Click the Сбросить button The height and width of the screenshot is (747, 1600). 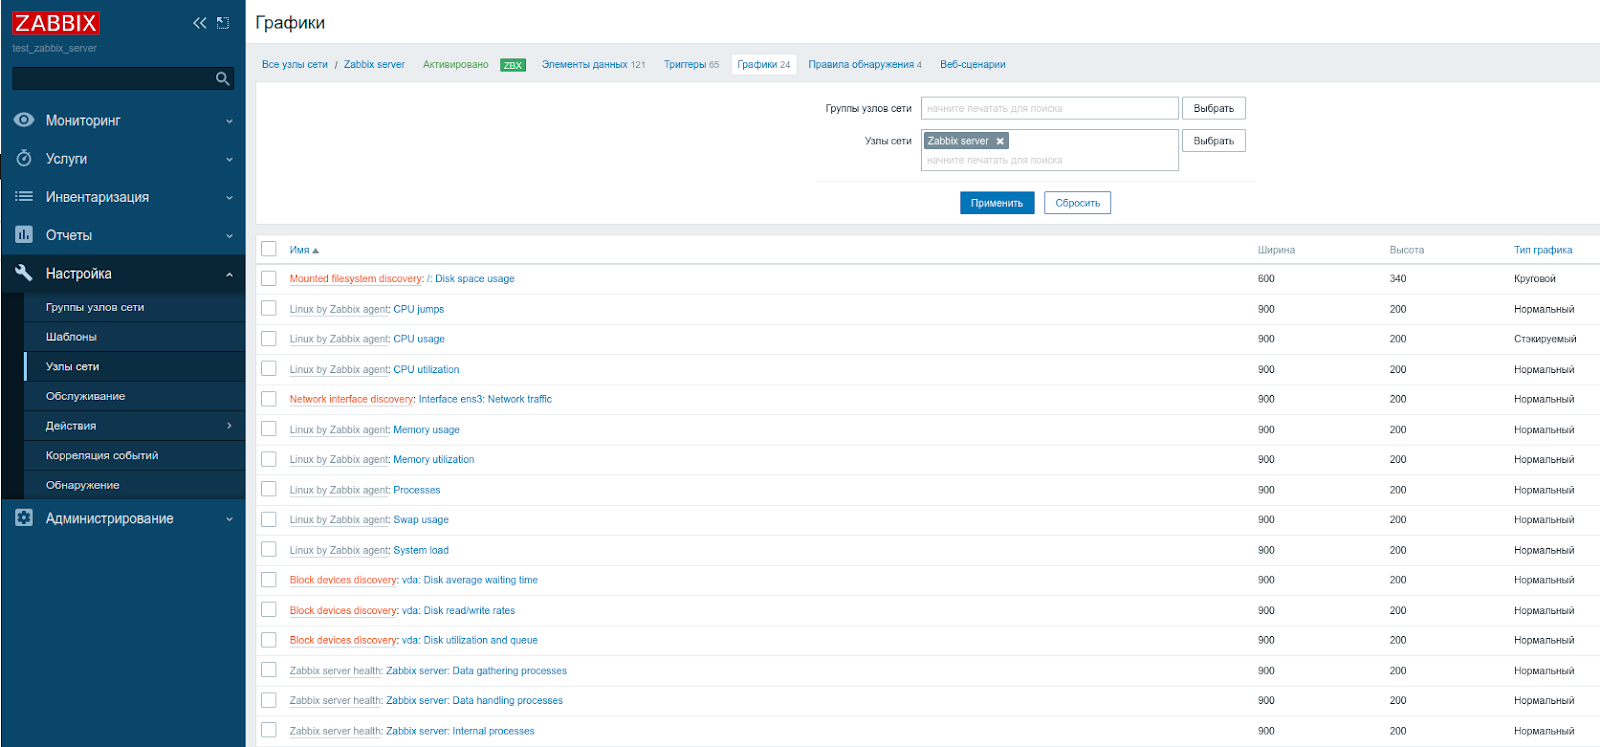[x=1078, y=203]
